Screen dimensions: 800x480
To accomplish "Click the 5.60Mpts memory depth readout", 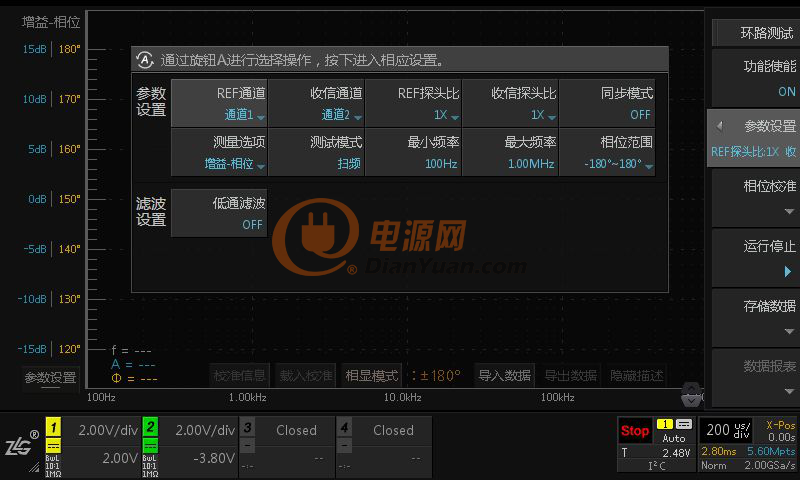I will (771, 451).
